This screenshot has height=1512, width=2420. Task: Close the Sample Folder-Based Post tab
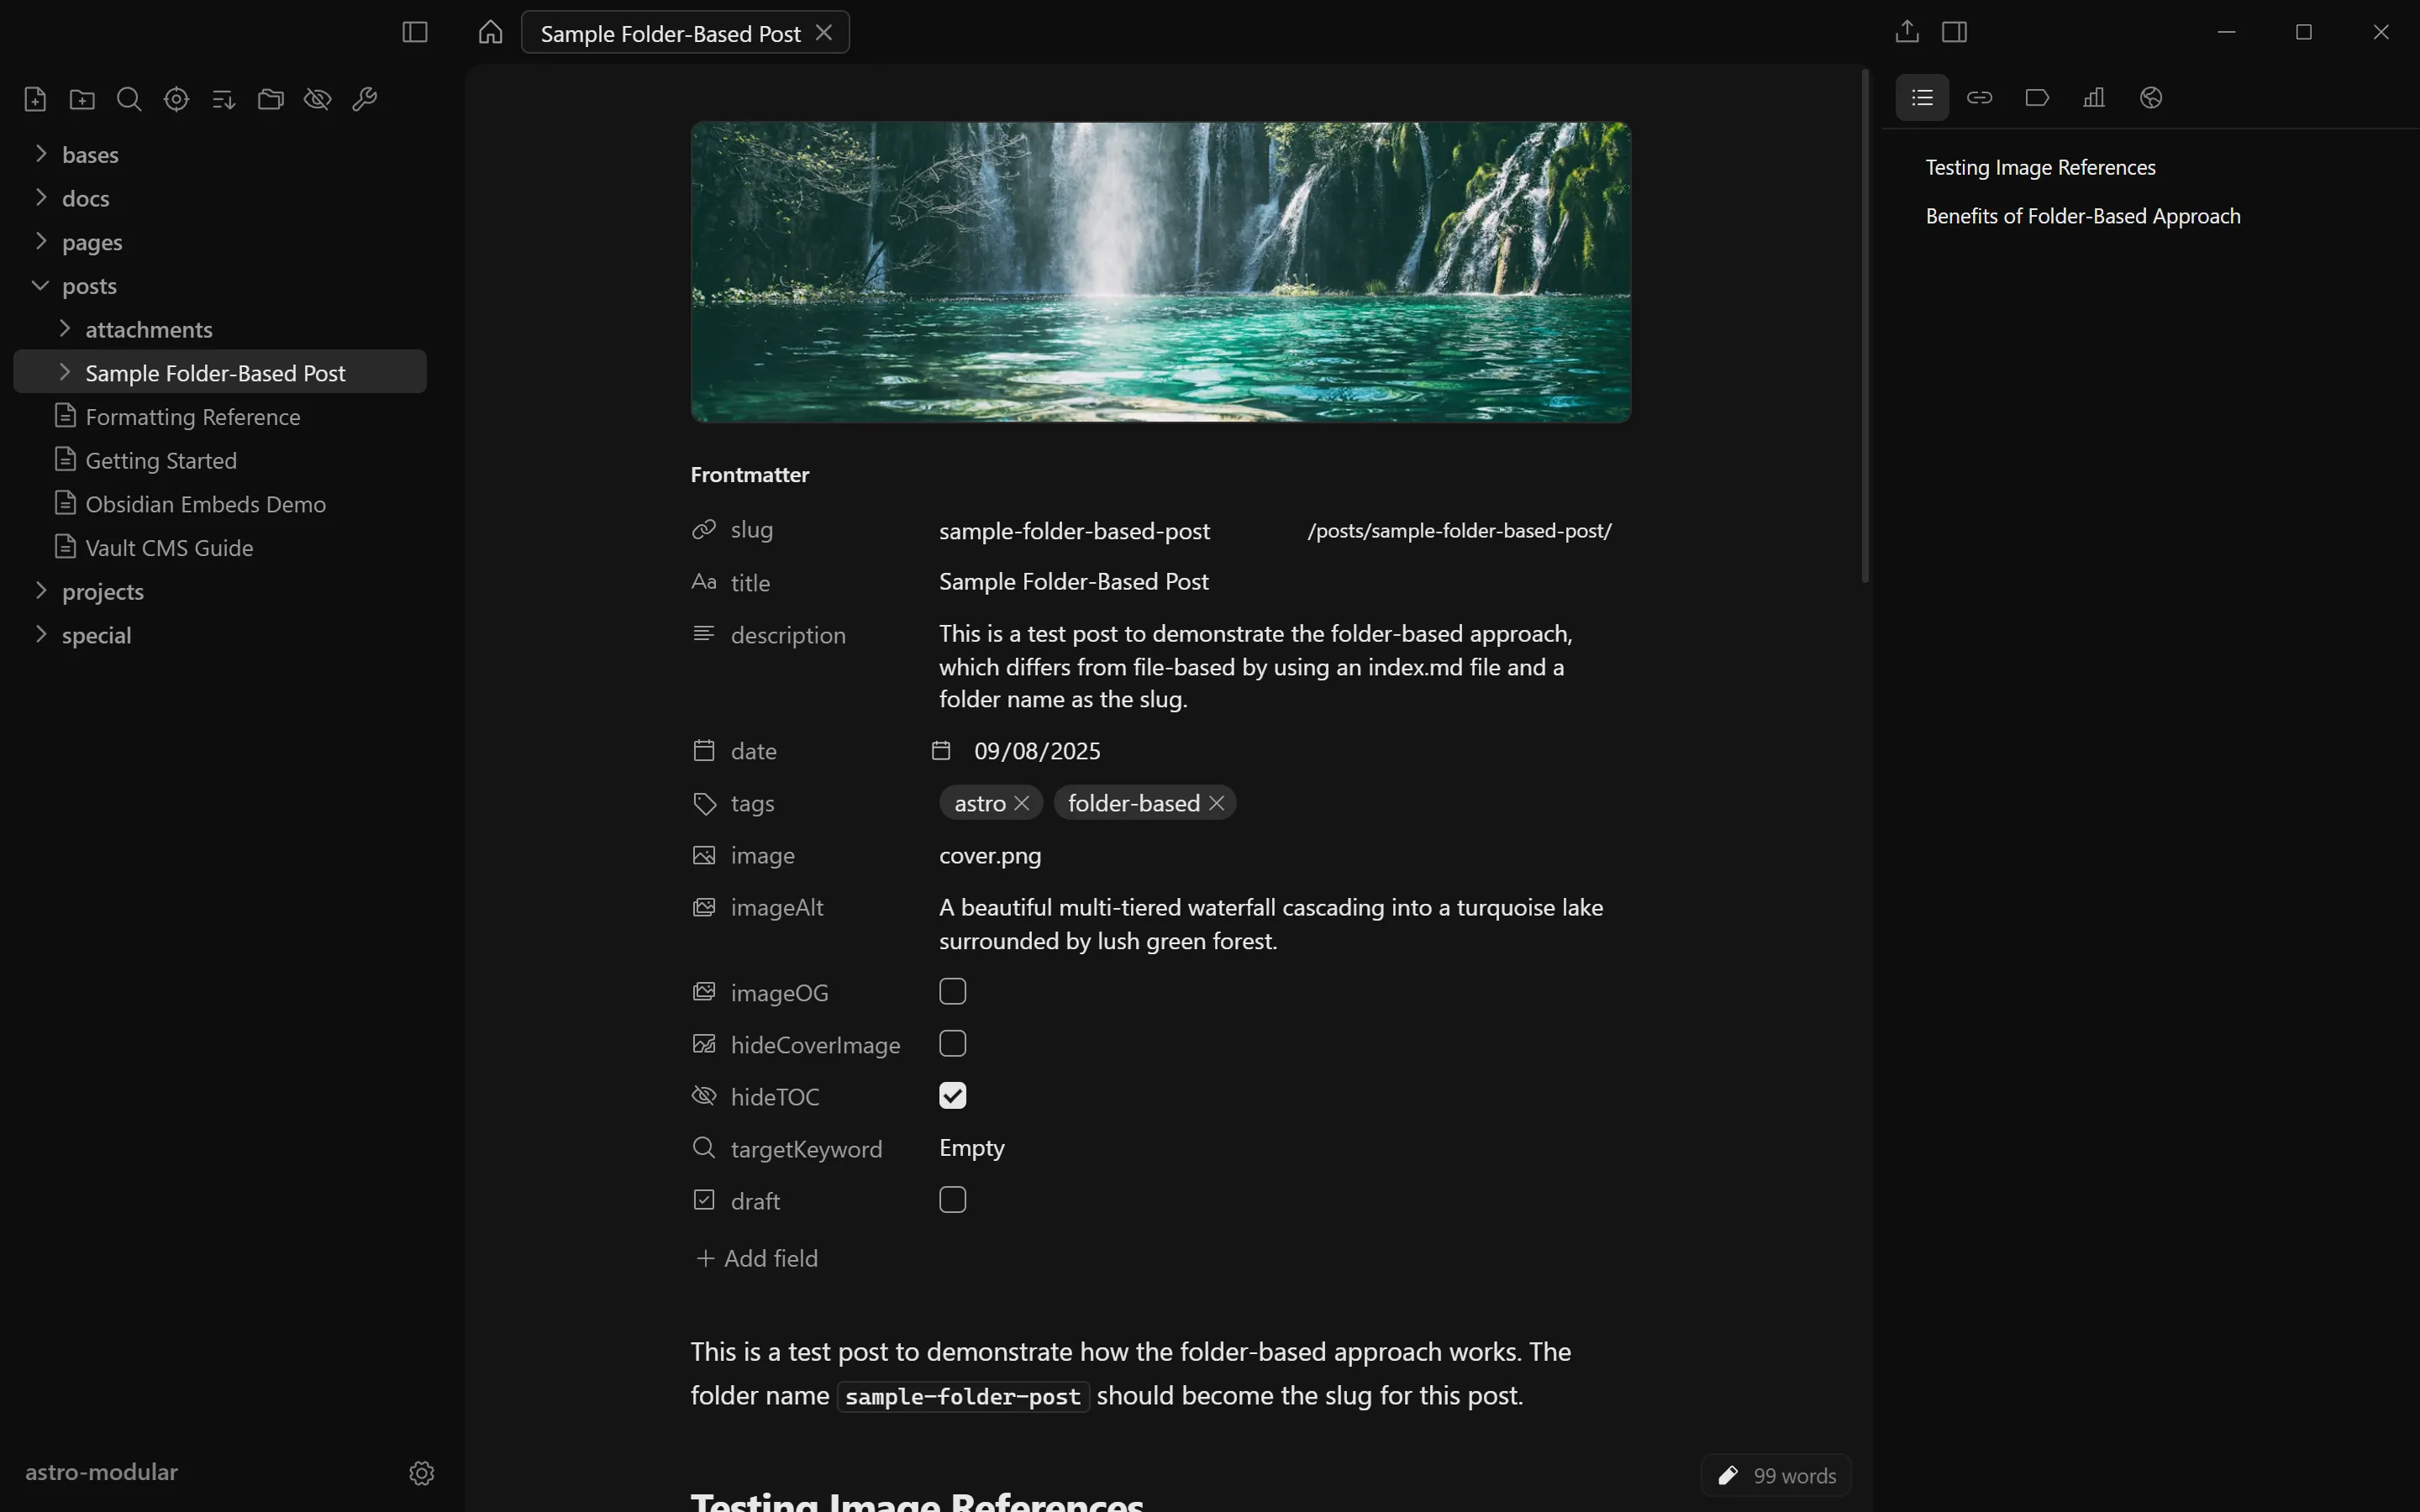[824, 33]
